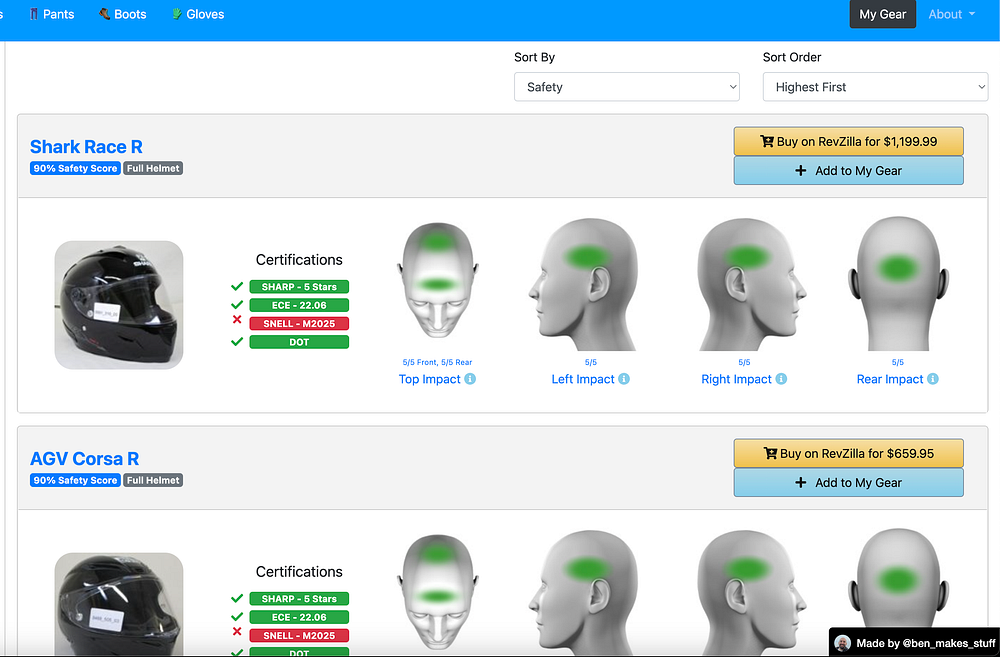1000x657 pixels.
Task: Click the Shark Race R left impact head diagram
Action: pos(583,284)
